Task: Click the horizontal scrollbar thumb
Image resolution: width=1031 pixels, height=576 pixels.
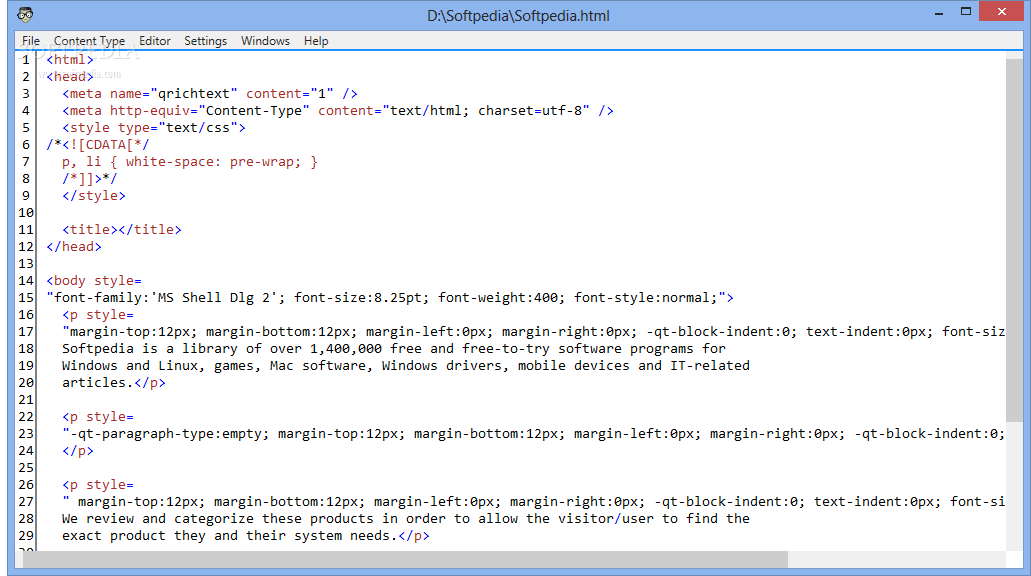Action: pos(406,560)
